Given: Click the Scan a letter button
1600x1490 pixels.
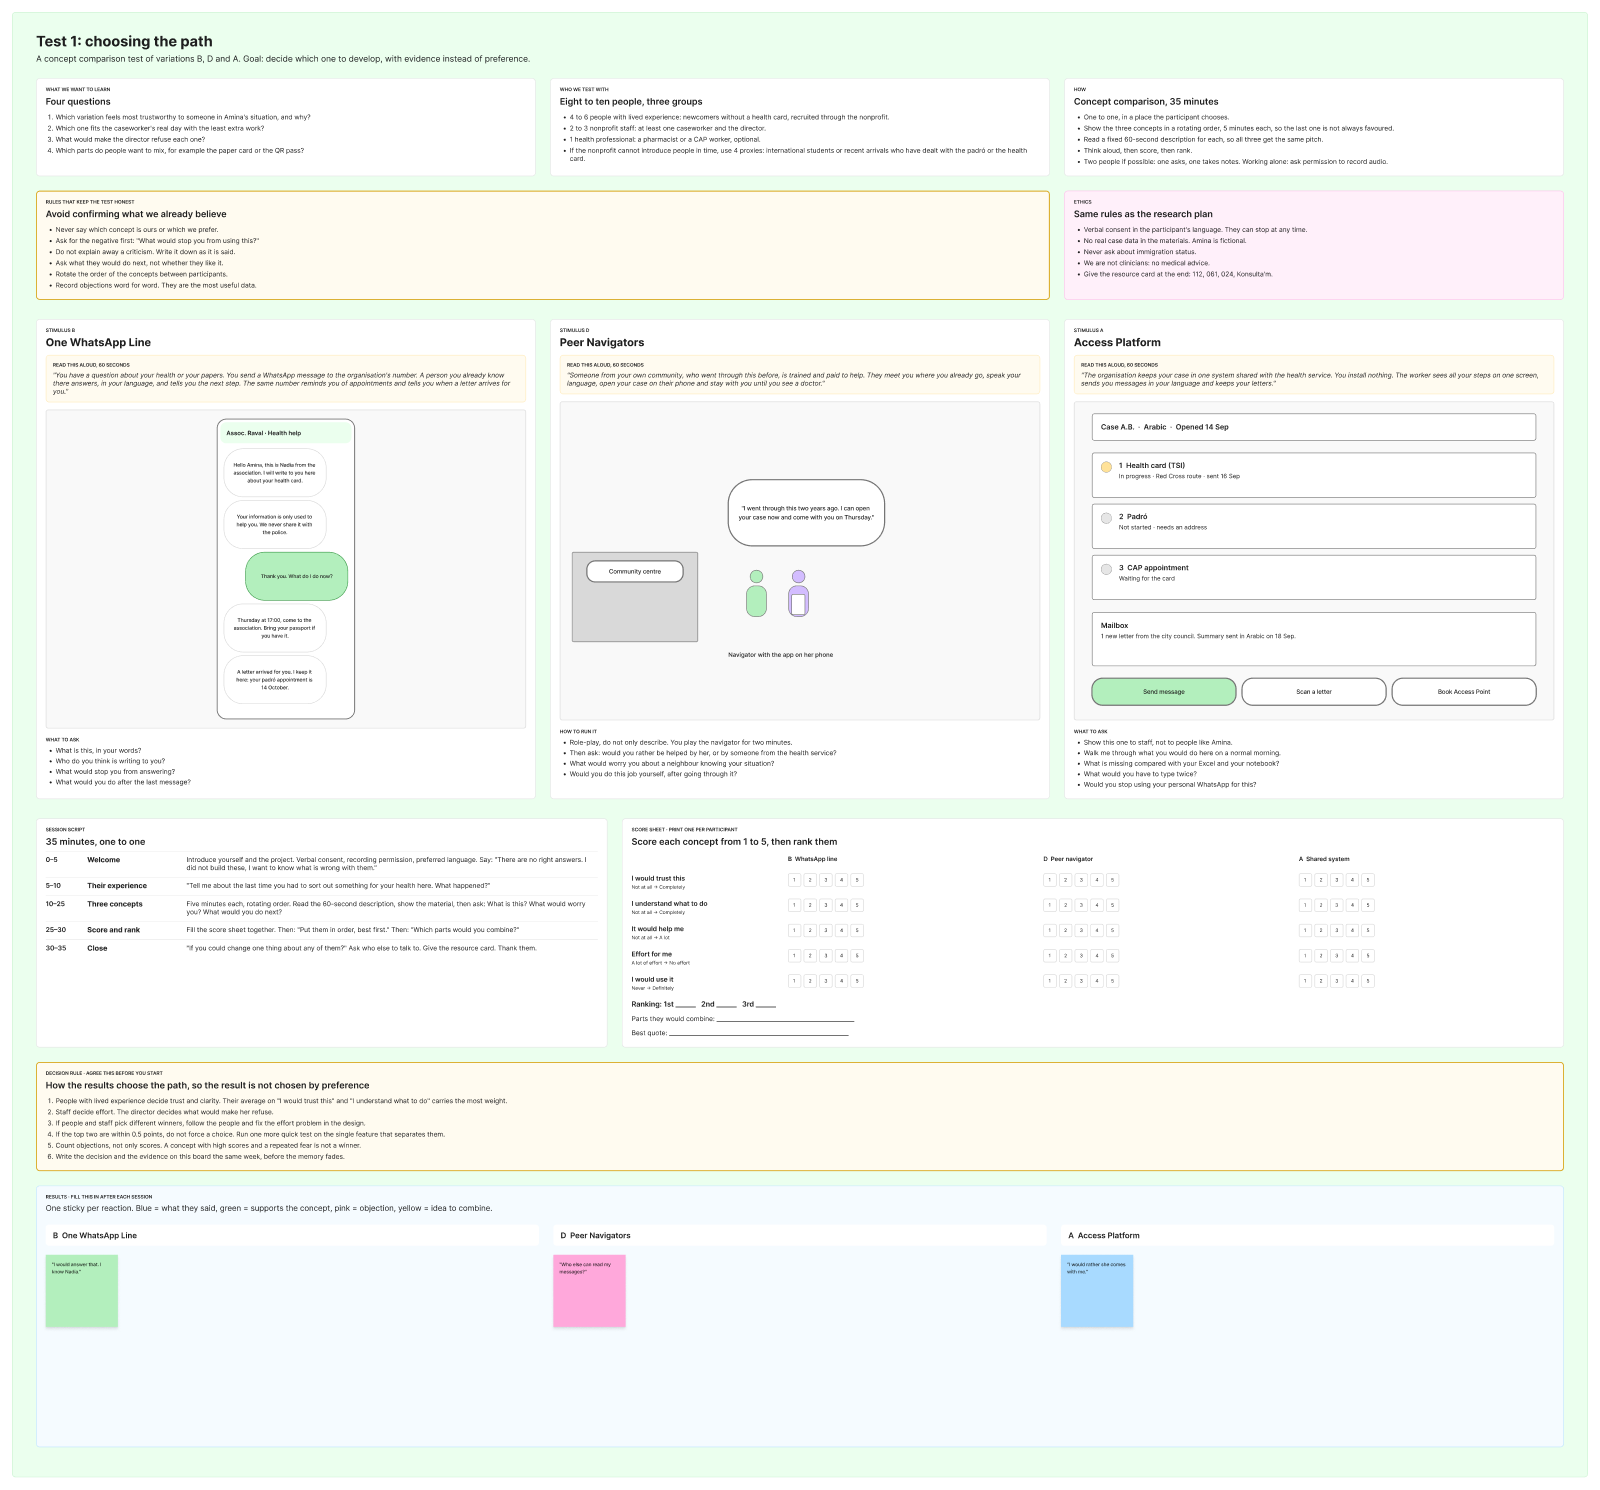Looking at the screenshot, I should click(x=1314, y=692).
